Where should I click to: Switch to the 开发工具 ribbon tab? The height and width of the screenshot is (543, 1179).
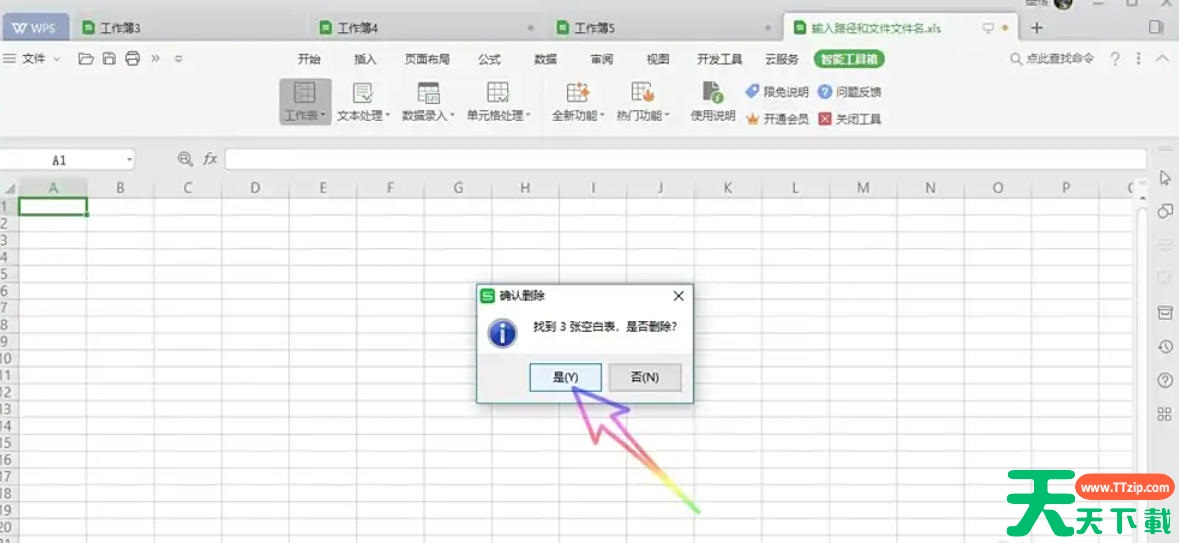pos(720,59)
